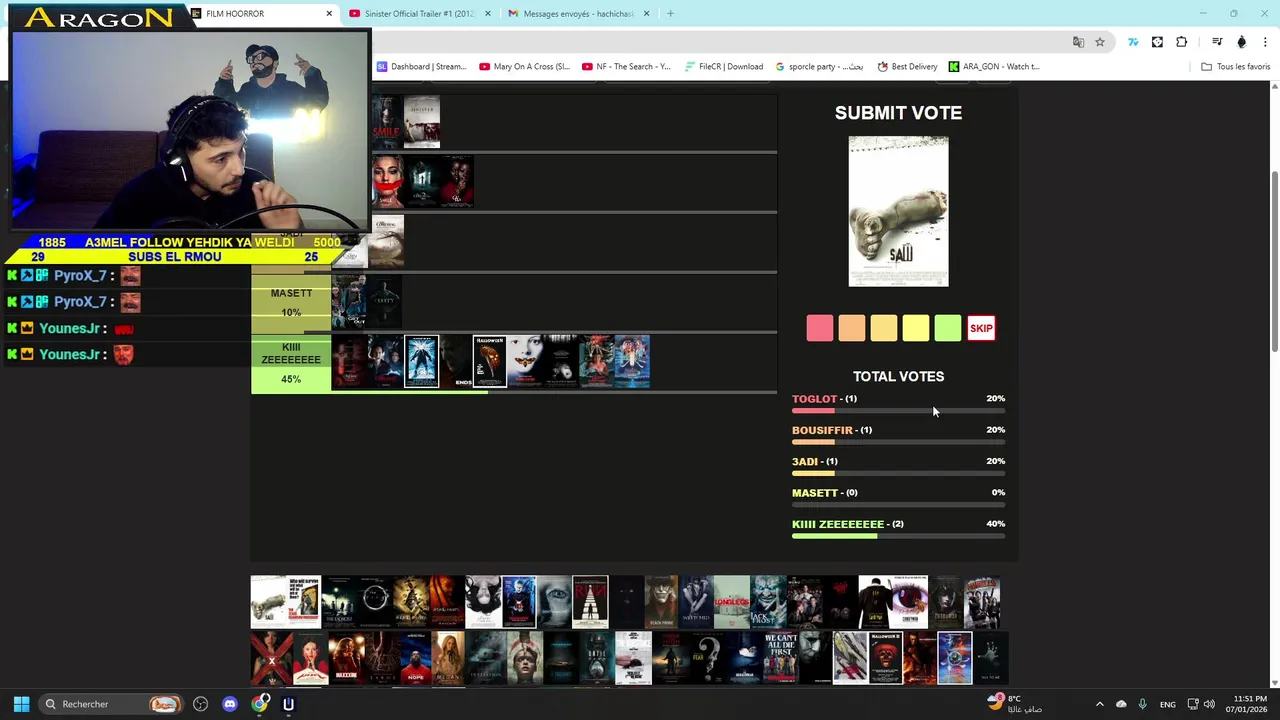Click TOGLOT total votes row
The width and height of the screenshot is (1280, 720).
(x=898, y=404)
